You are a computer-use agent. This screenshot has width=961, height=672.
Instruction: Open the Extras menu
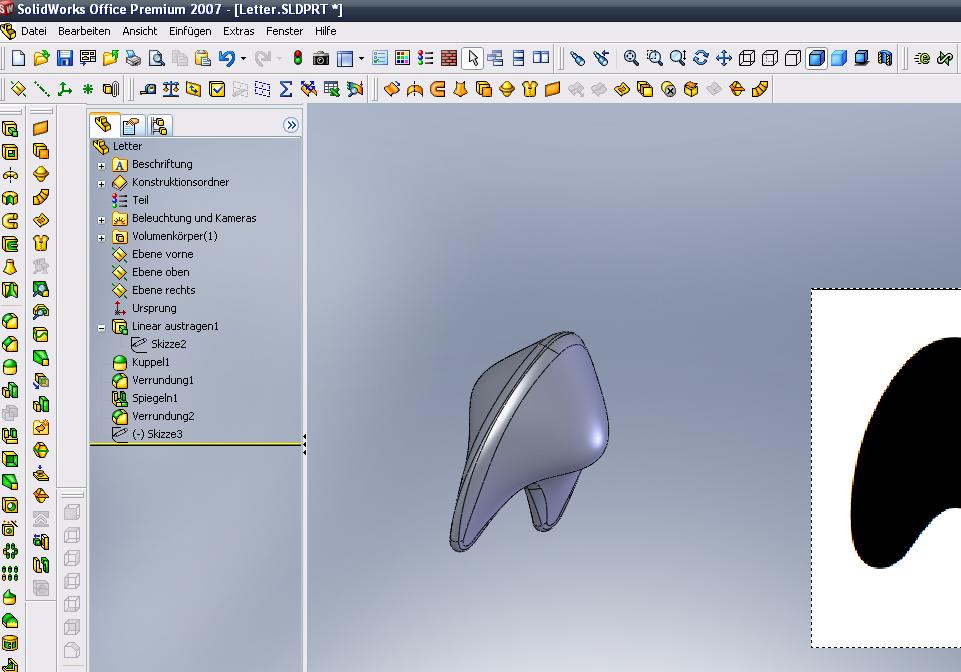pyautogui.click(x=238, y=31)
